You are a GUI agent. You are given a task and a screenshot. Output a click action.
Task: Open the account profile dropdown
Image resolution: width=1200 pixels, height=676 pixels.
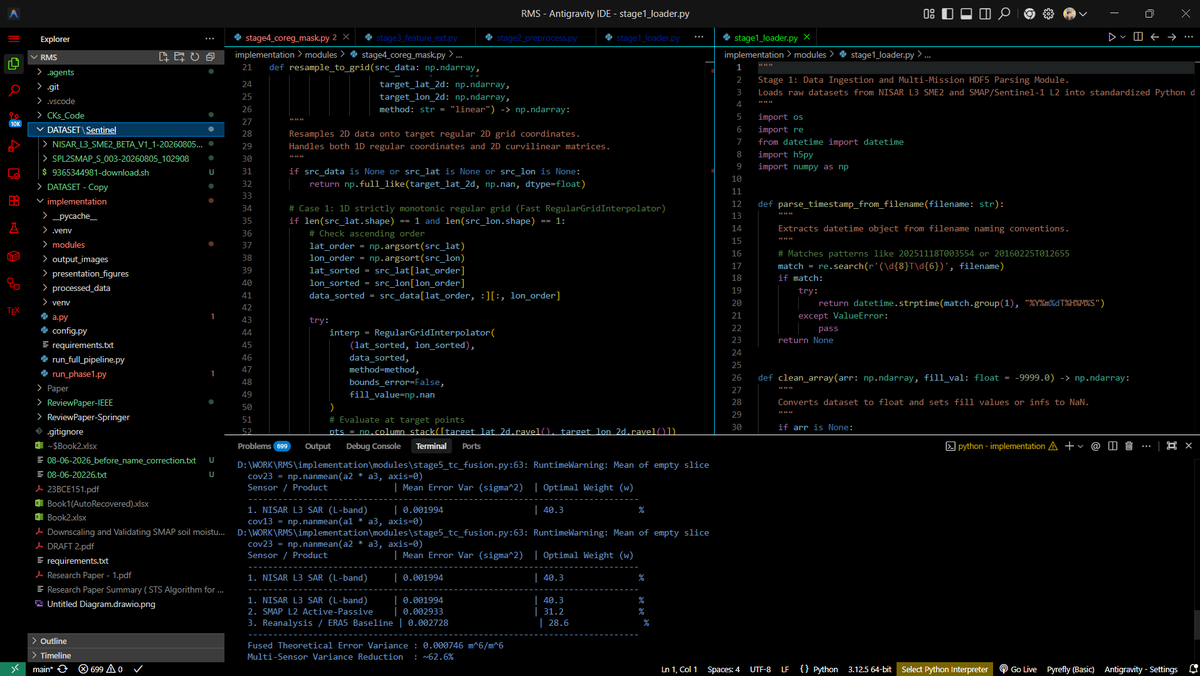(1075, 14)
